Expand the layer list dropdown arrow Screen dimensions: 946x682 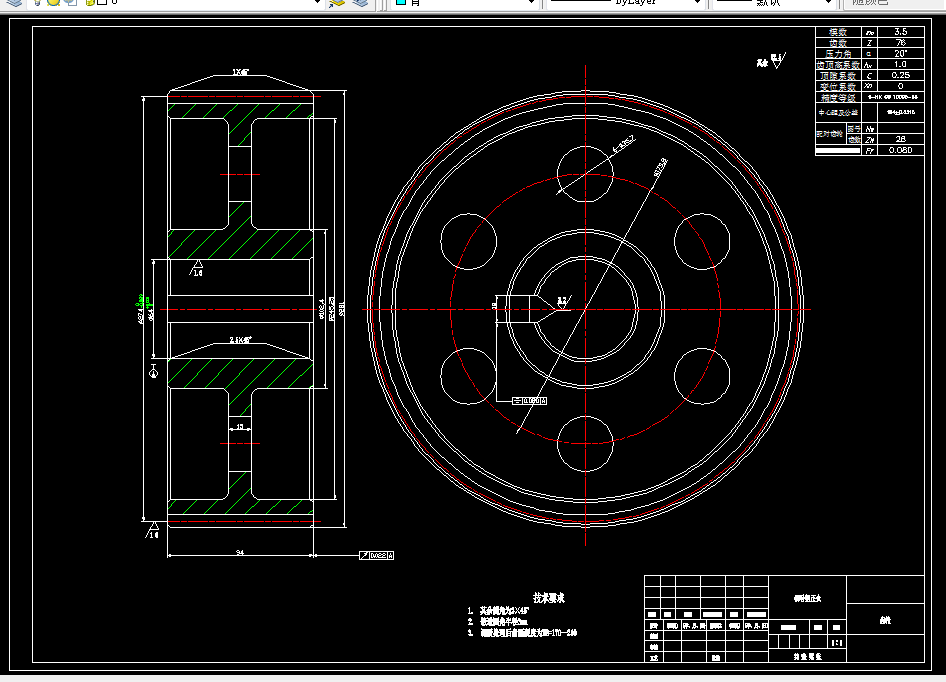[317, 2]
